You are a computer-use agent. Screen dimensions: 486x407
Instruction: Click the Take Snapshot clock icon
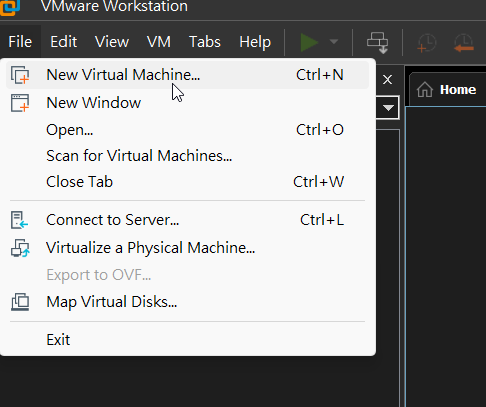click(x=427, y=43)
